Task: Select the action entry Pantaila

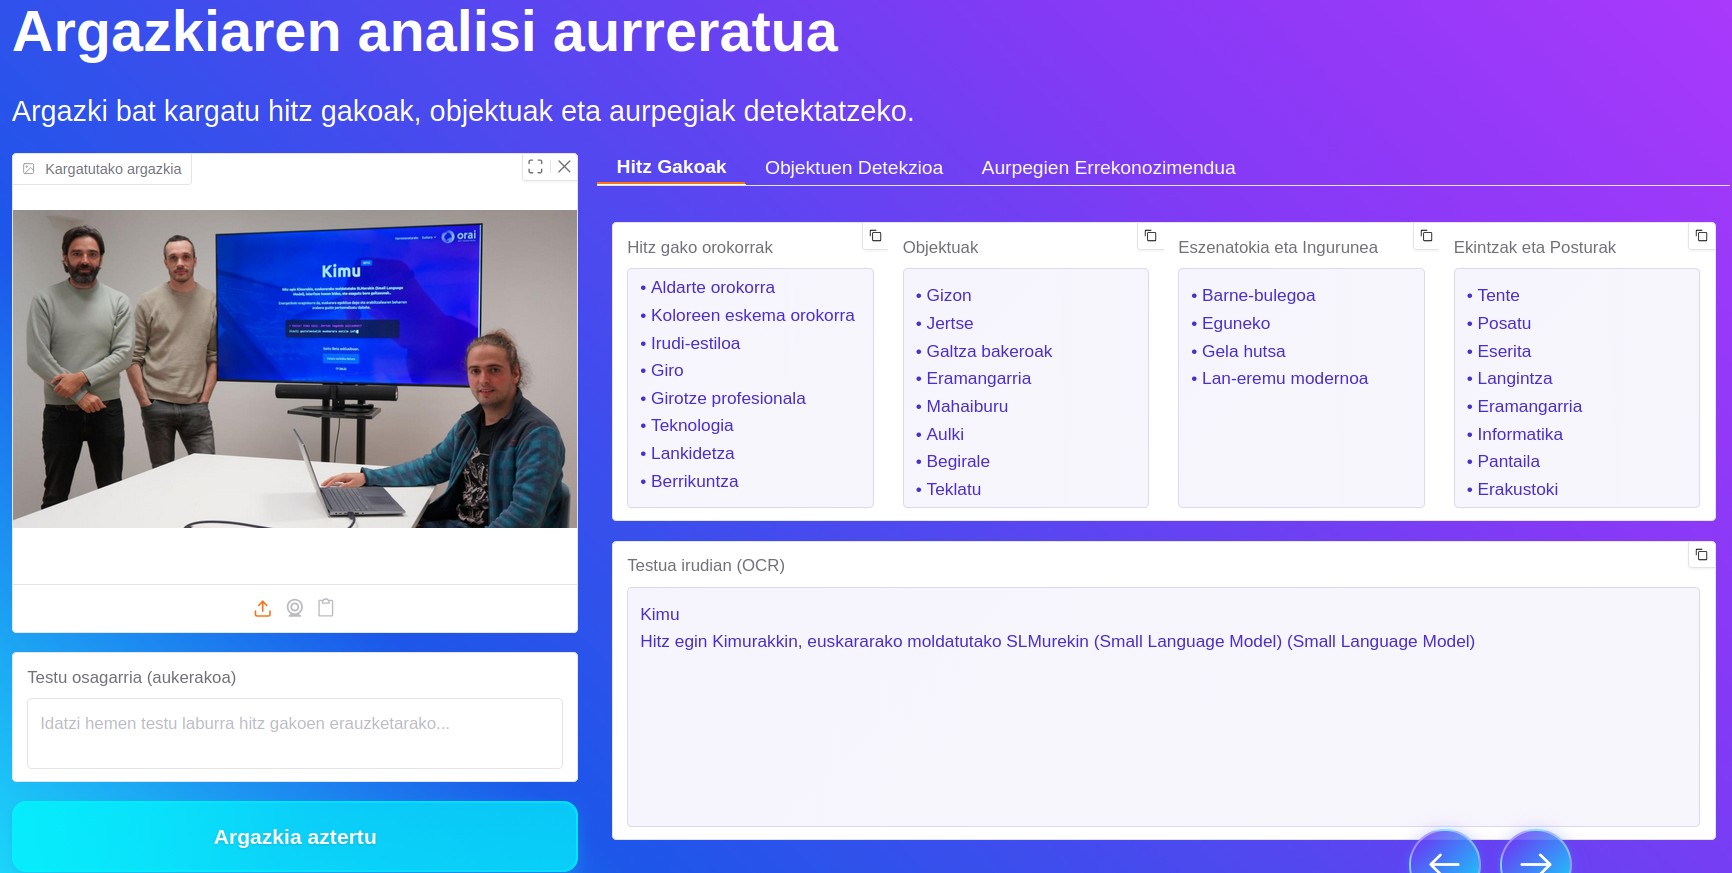Action: [1508, 461]
